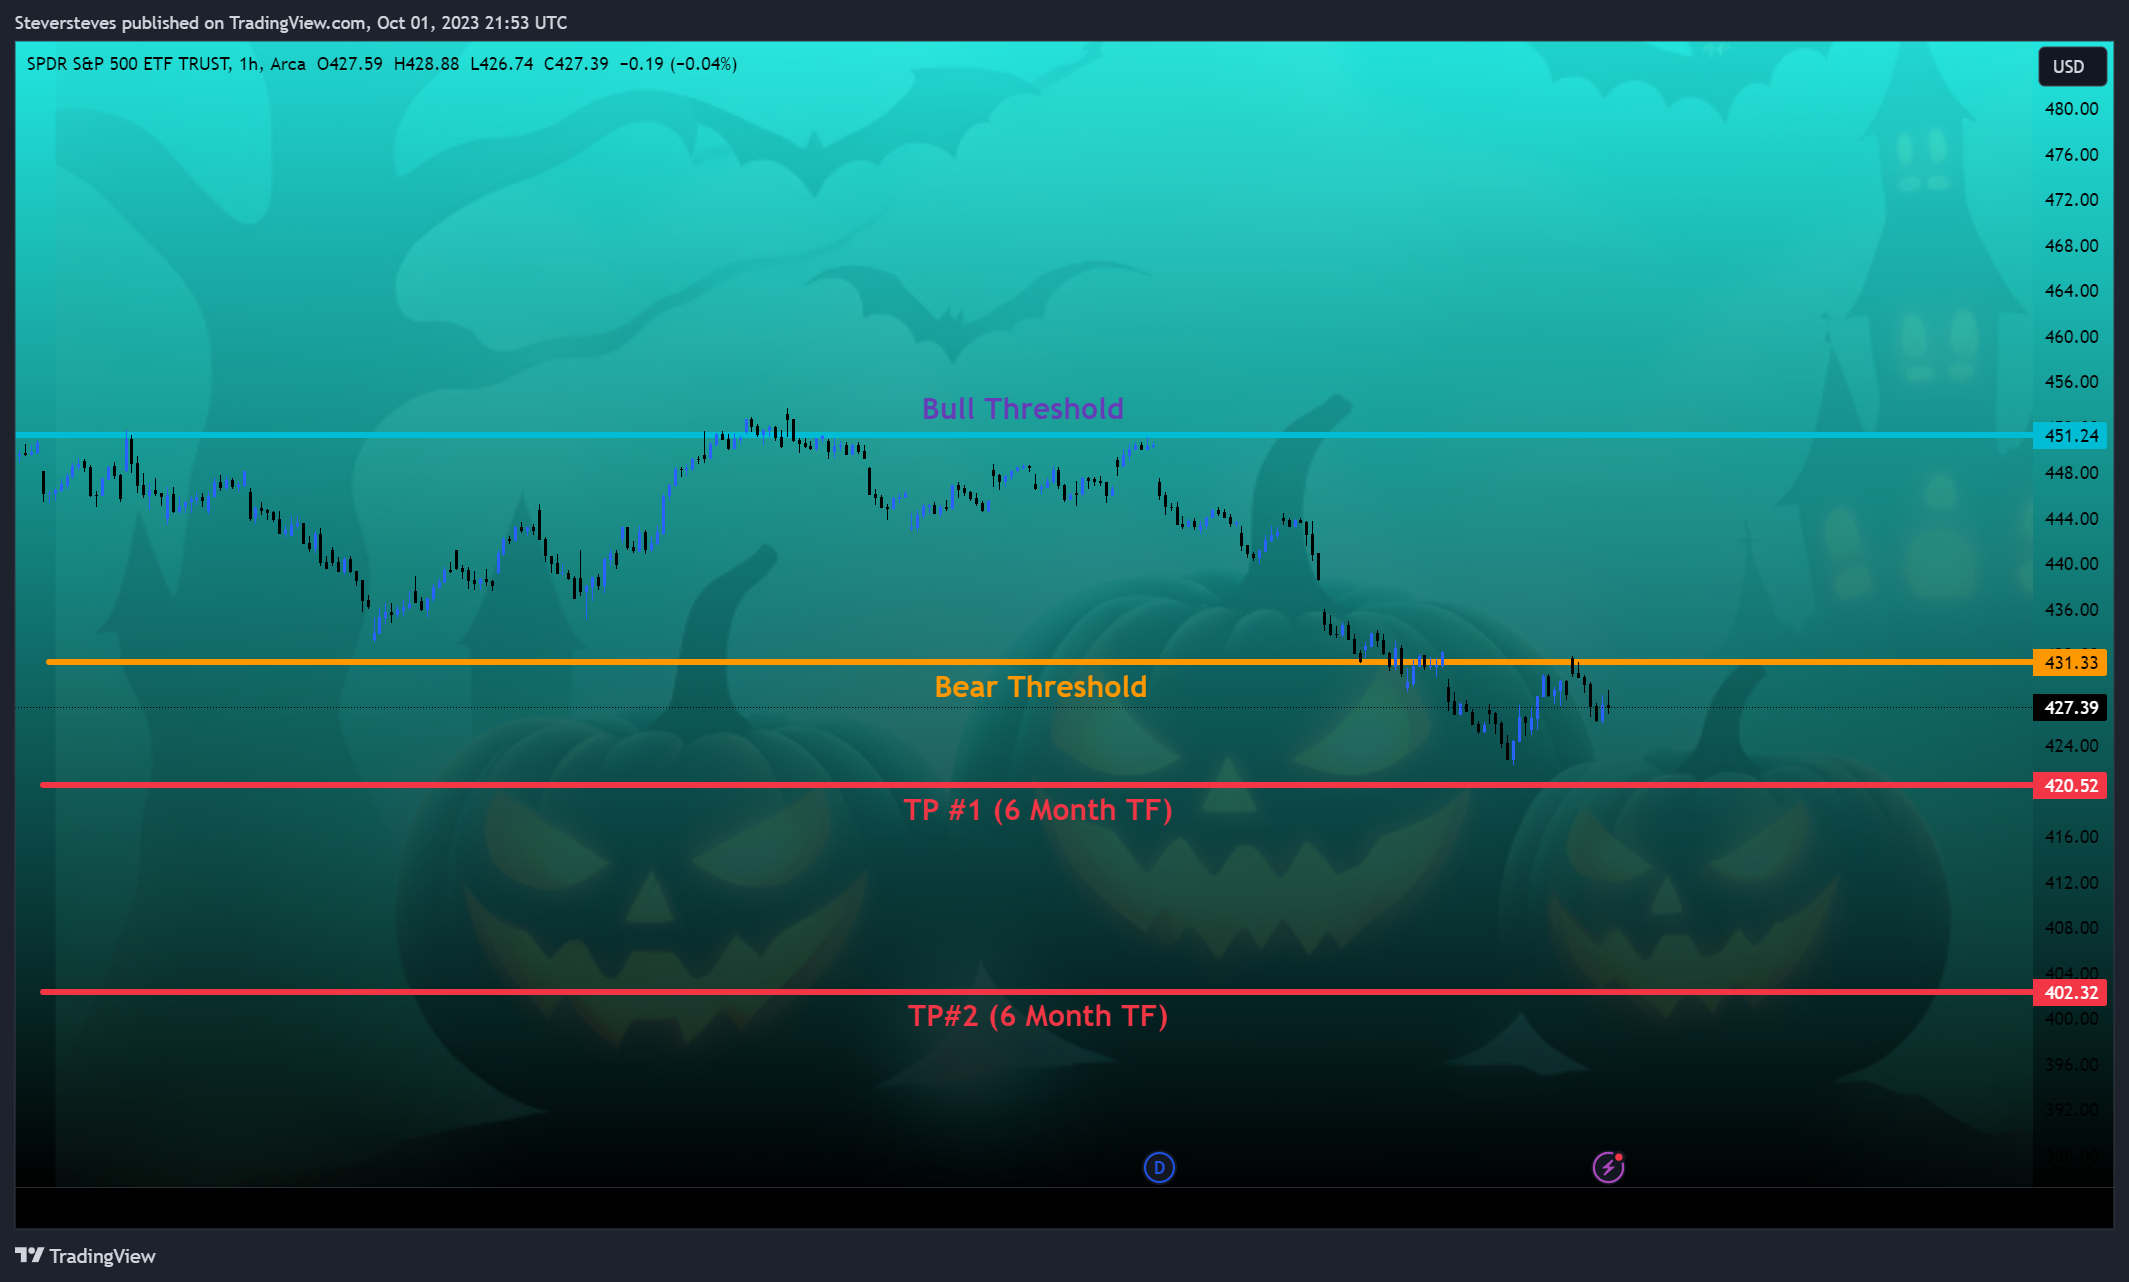The height and width of the screenshot is (1282, 2129).
Task: Click the 431.33 orange price label
Action: click(2071, 663)
